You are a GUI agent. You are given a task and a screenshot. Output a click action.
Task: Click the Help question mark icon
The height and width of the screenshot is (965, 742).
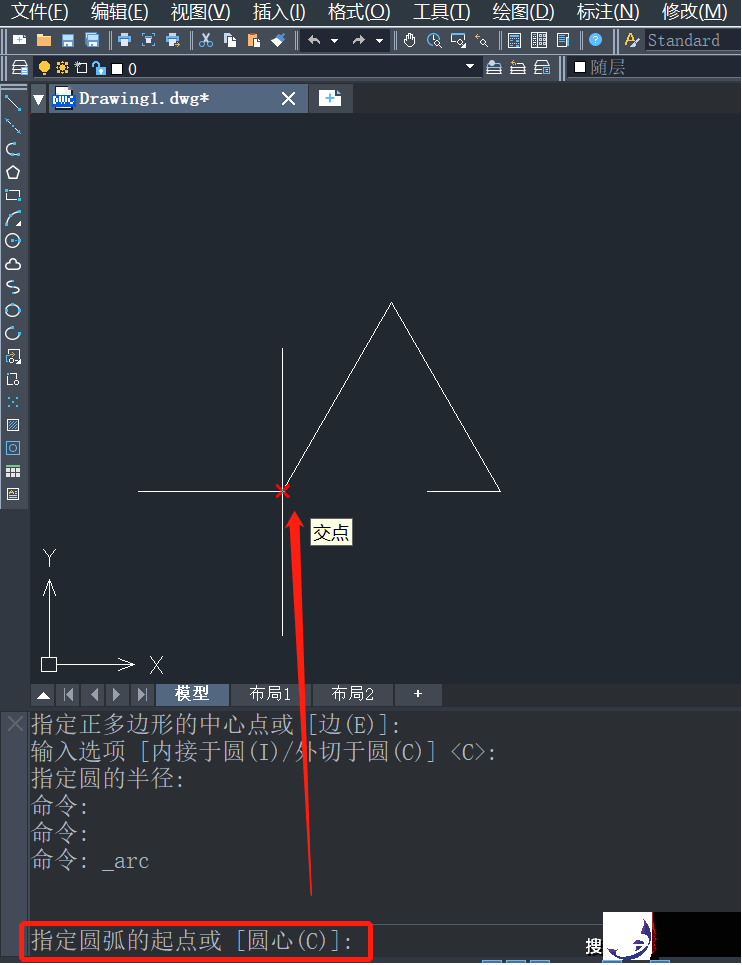click(x=595, y=41)
